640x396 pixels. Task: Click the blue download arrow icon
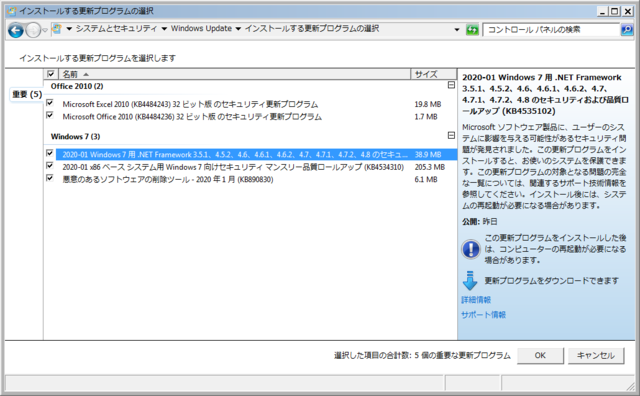point(470,280)
